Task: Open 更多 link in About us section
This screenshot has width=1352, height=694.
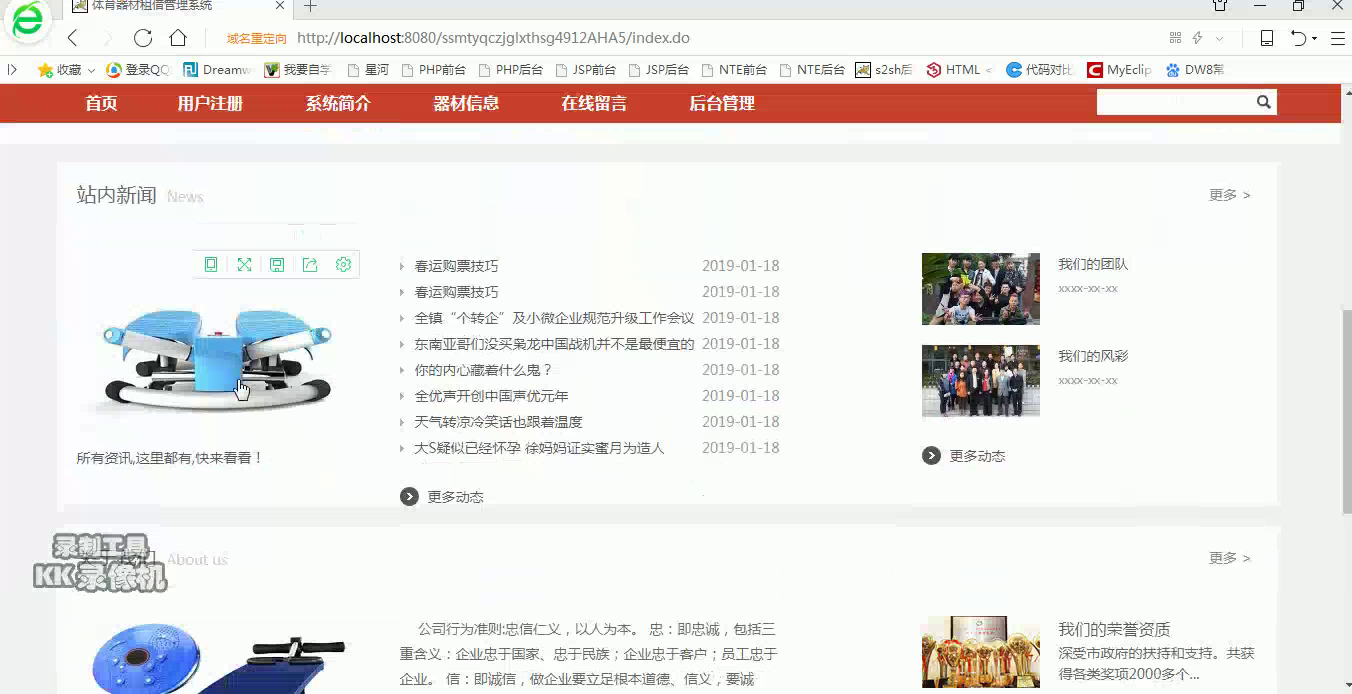Action: [1229, 558]
